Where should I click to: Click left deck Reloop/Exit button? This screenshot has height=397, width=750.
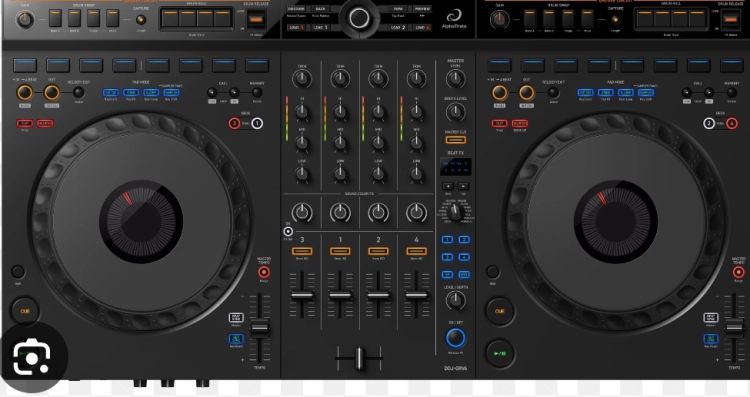(78, 92)
